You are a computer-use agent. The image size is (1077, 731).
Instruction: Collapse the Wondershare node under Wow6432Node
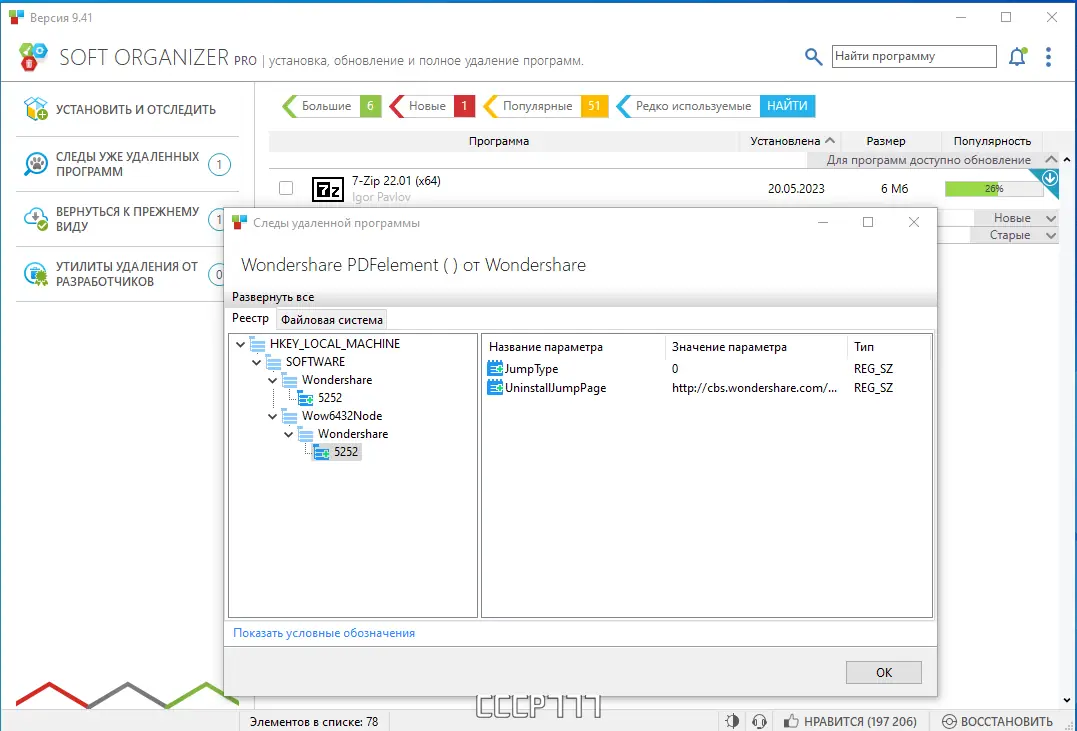[288, 434]
